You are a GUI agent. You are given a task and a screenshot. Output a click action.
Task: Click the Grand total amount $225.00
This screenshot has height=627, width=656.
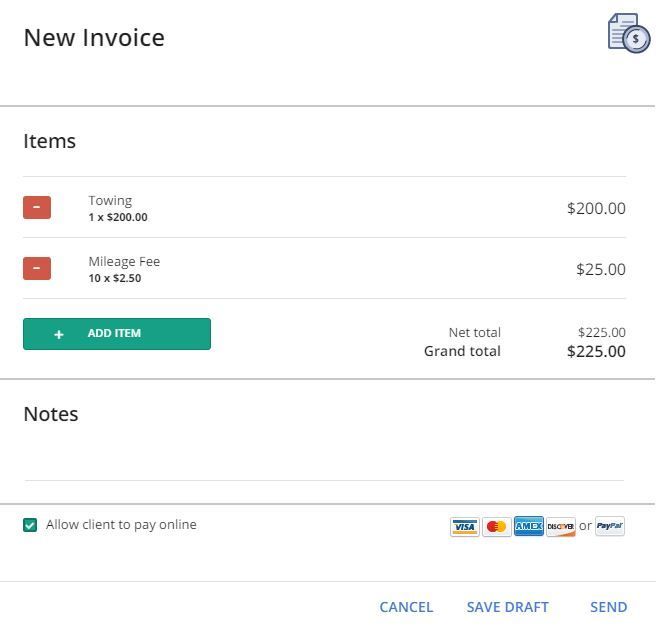[x=596, y=351]
